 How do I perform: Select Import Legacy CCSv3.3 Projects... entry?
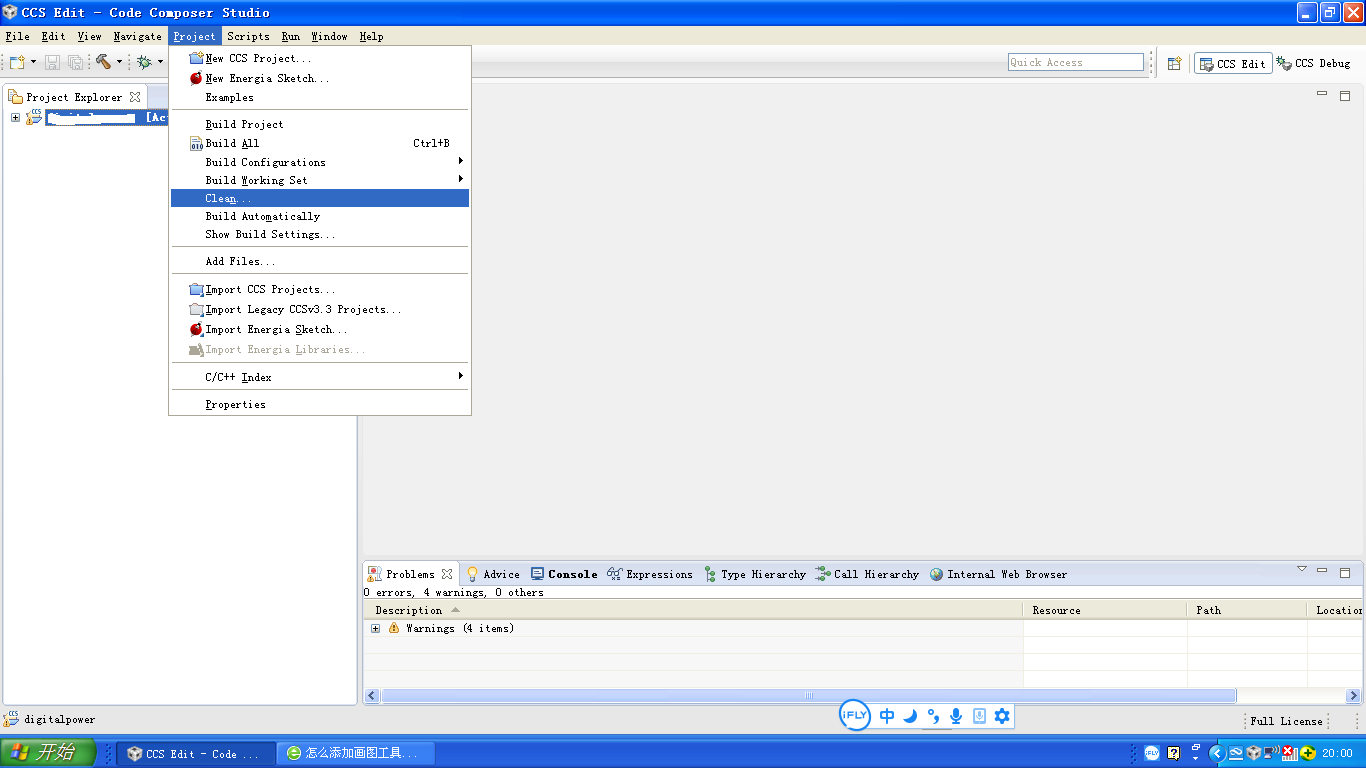(x=320, y=309)
